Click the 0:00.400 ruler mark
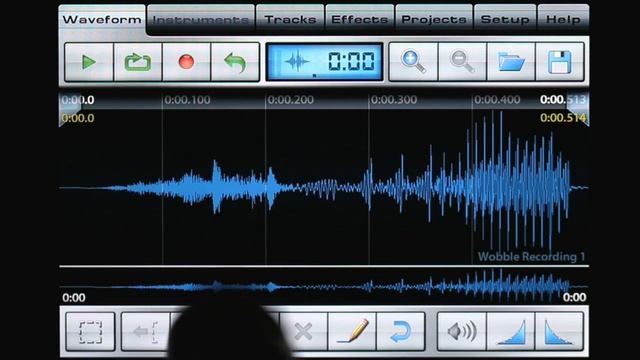The height and width of the screenshot is (360, 640). [497, 100]
